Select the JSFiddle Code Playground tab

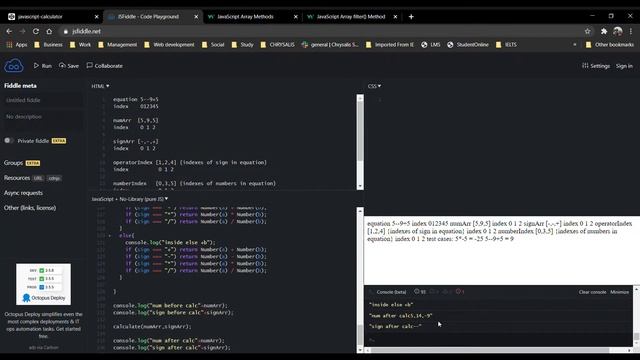[152, 17]
